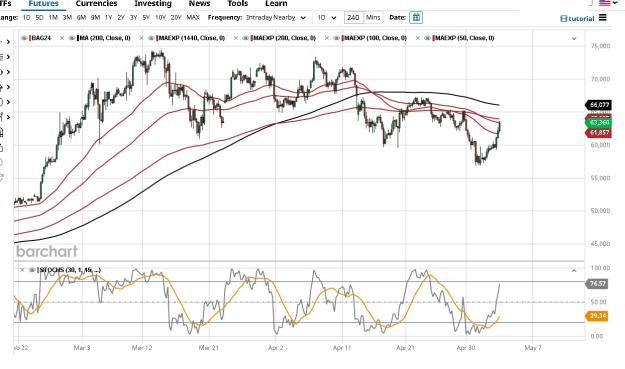Set chart range to 20Y

[x=176, y=18]
